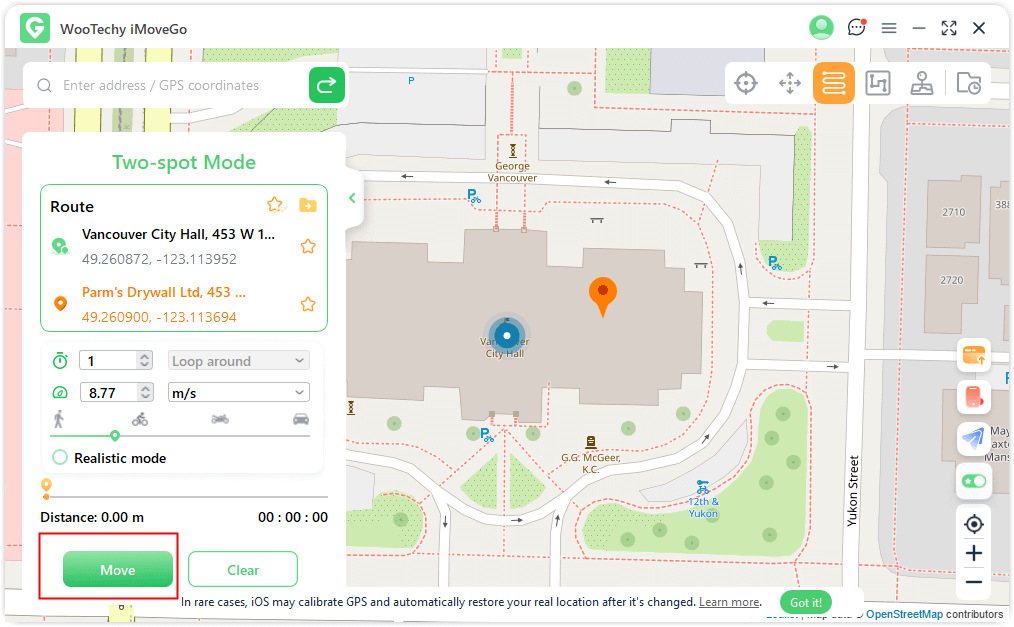Open the hamburger menu in title bar
1014x627 pixels.
(888, 28)
